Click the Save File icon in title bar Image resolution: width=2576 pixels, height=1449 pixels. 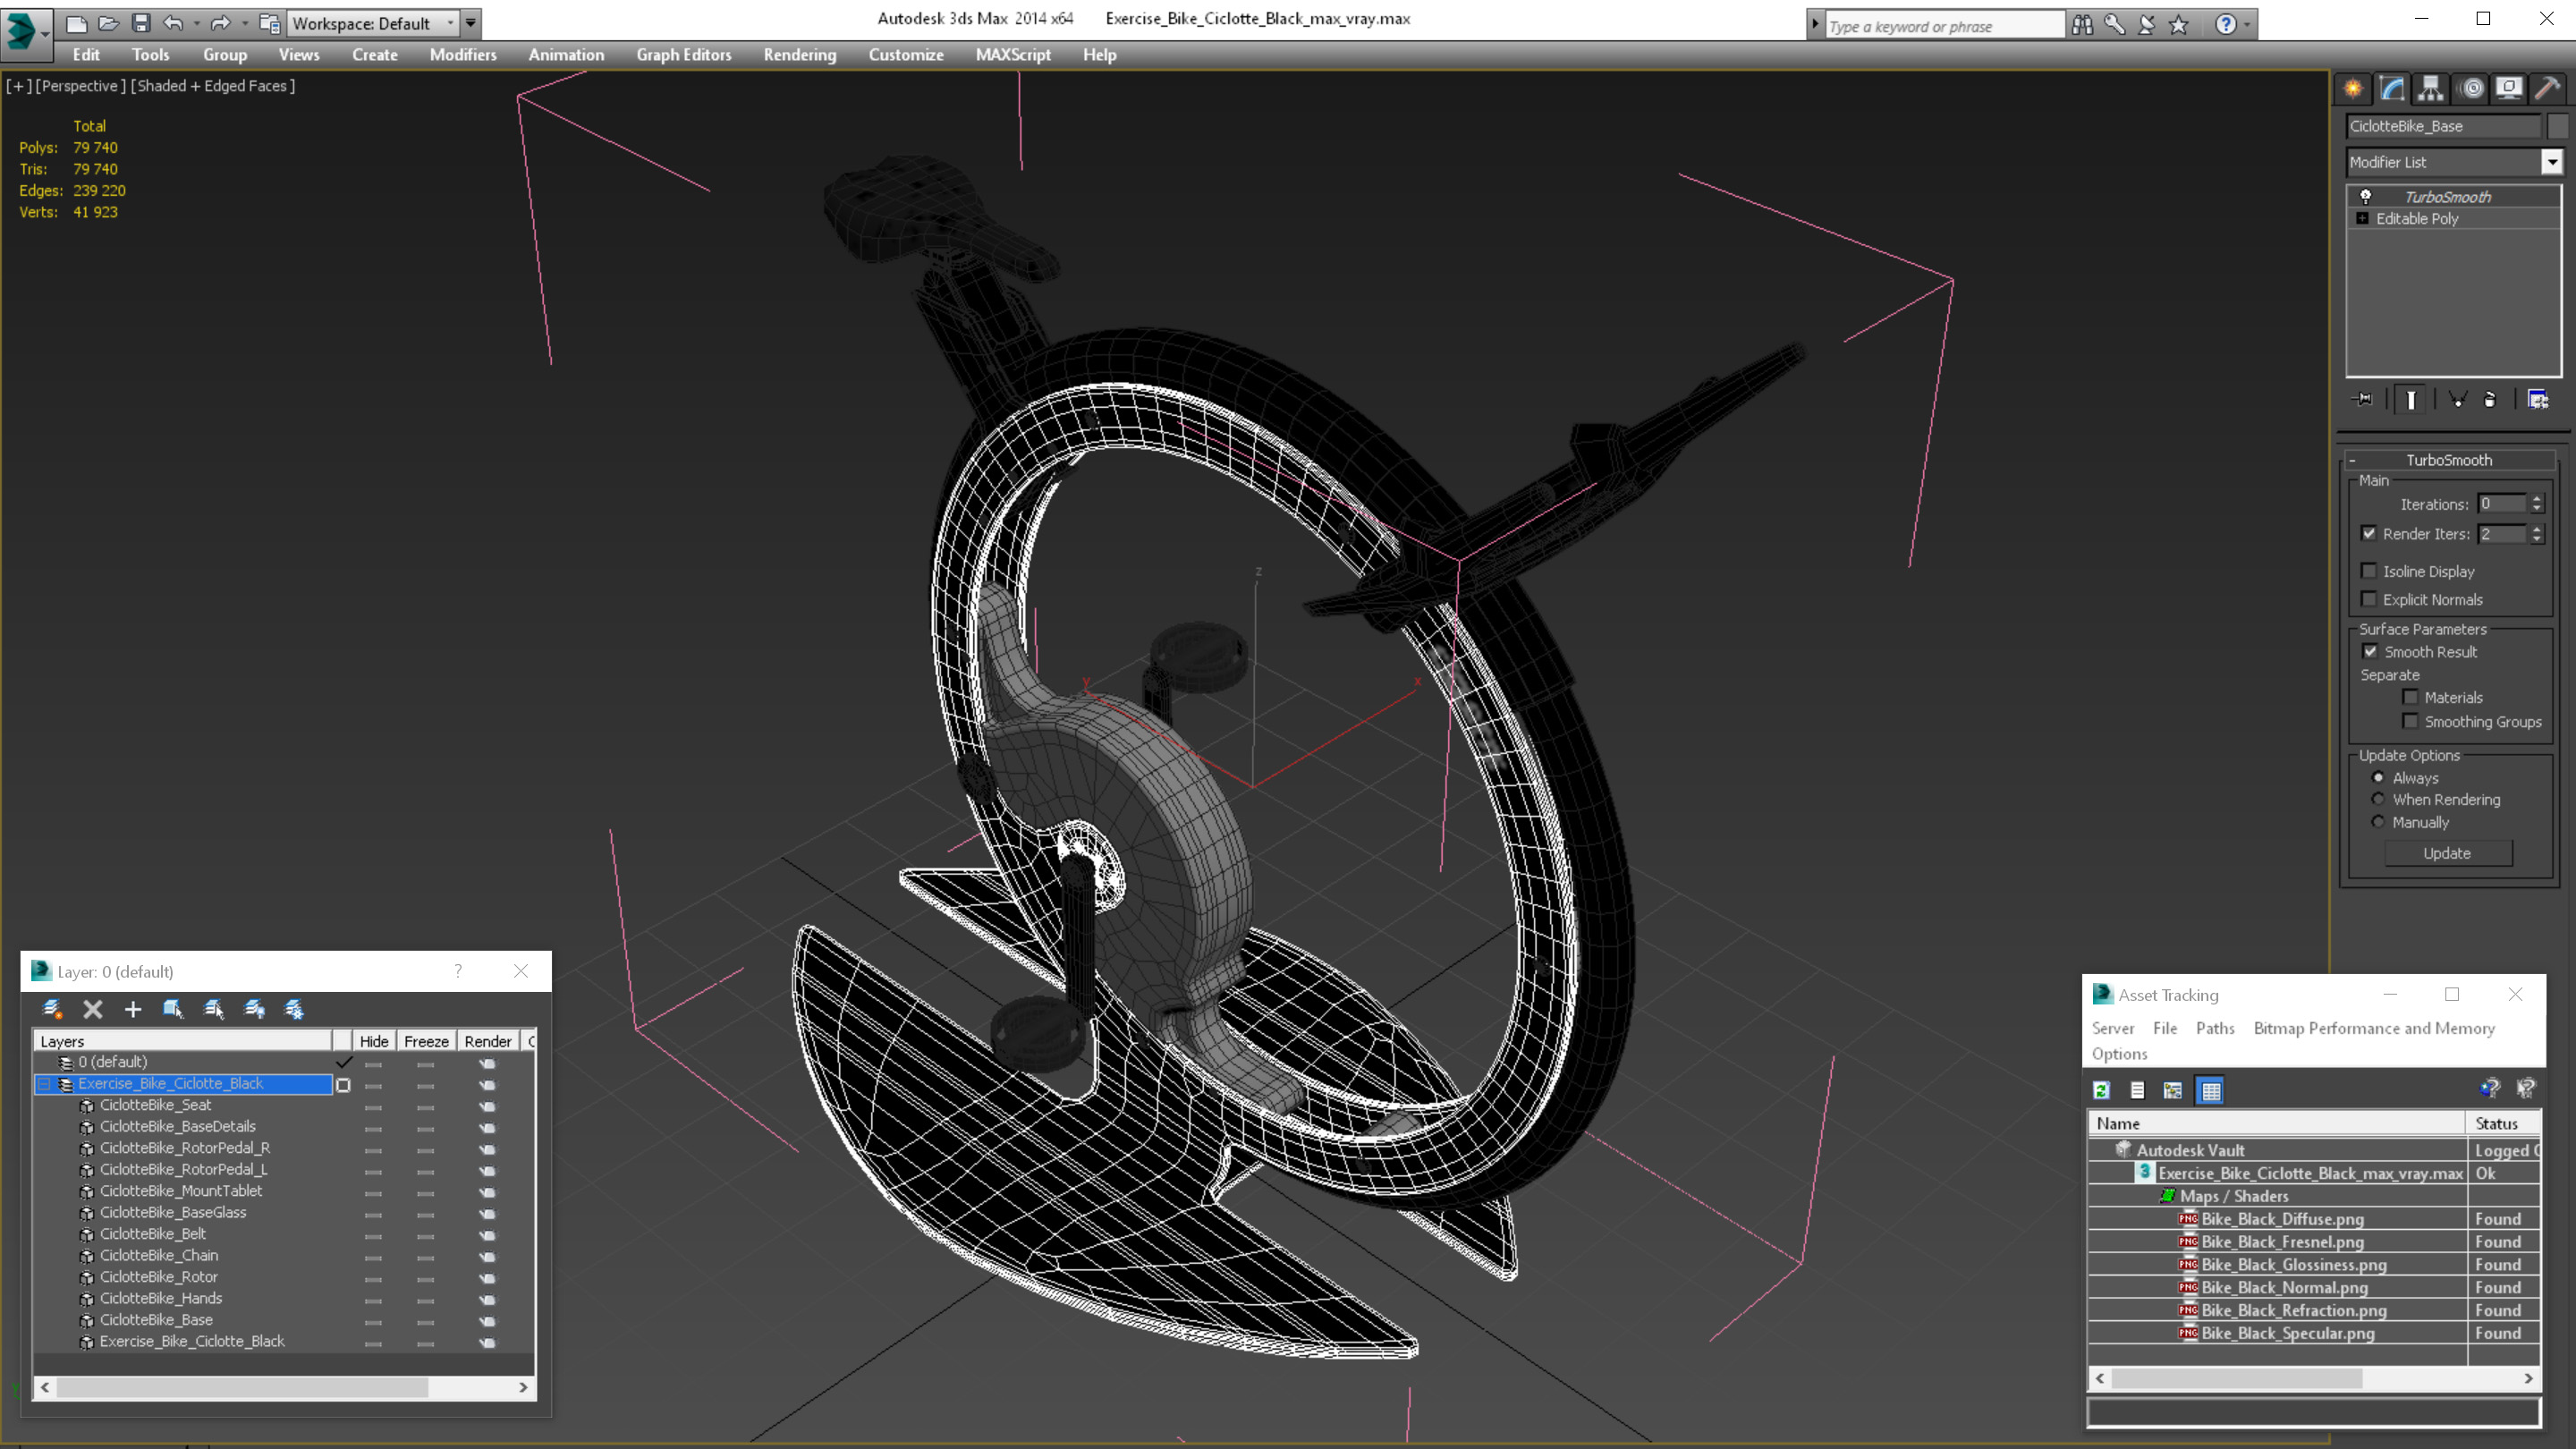[x=141, y=23]
